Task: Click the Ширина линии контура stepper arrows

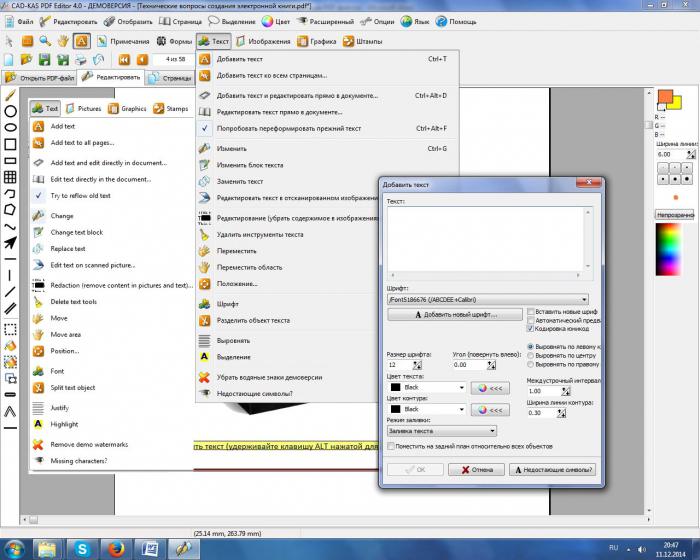Action: tap(561, 413)
